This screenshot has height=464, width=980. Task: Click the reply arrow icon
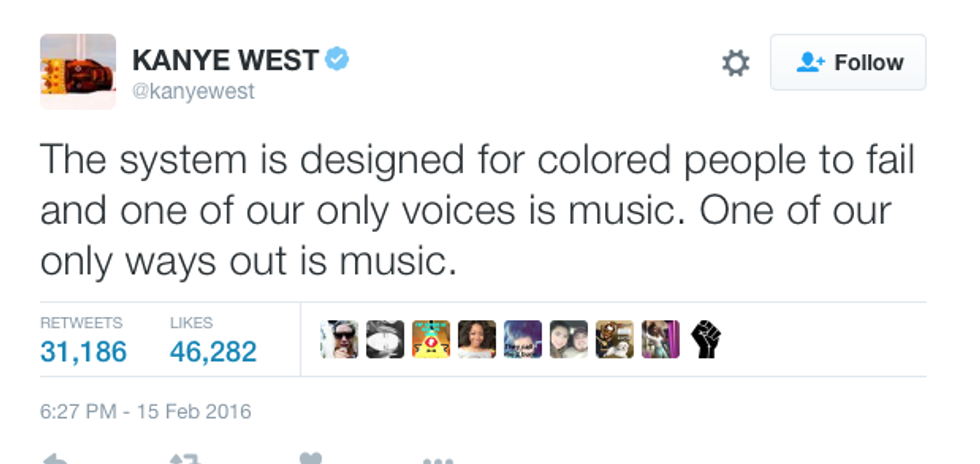click(x=55, y=459)
